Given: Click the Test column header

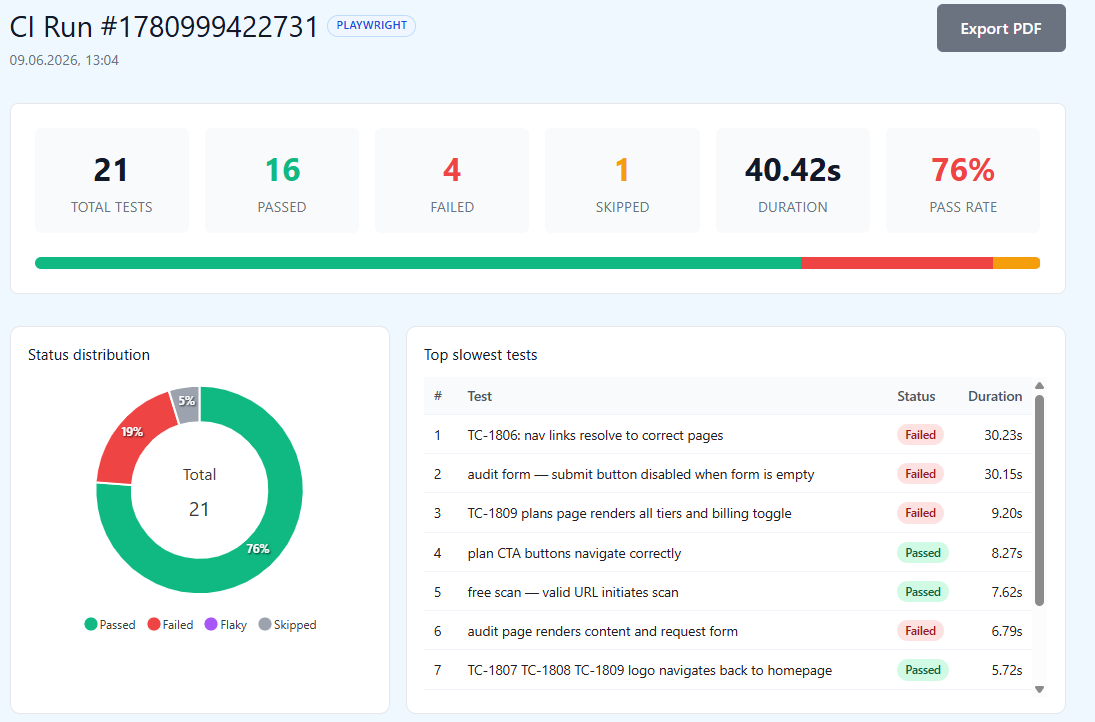Looking at the screenshot, I should tap(480, 396).
